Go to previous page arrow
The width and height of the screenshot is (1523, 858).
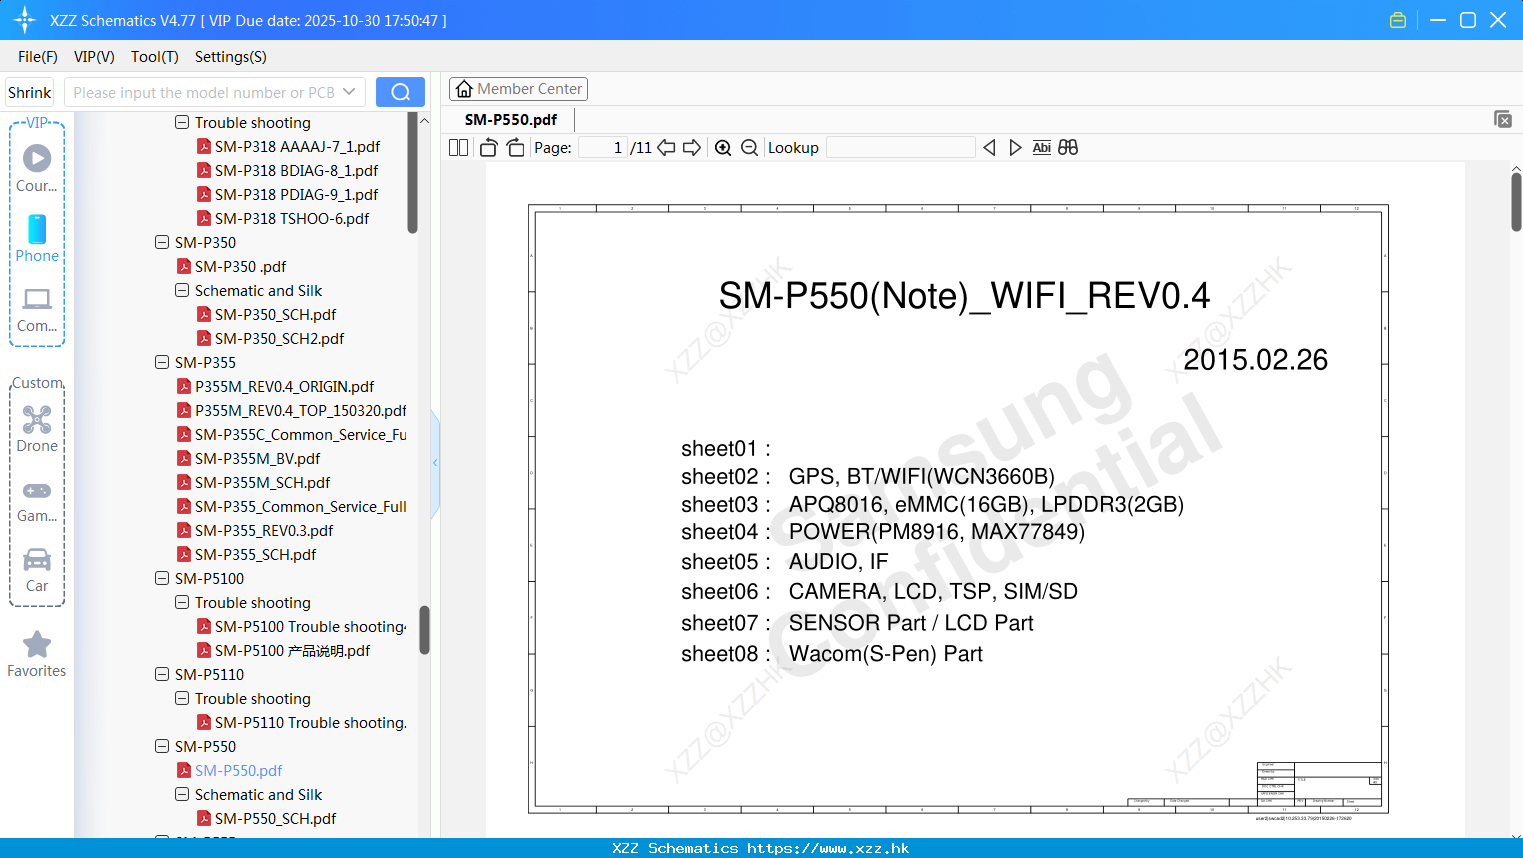(x=666, y=148)
